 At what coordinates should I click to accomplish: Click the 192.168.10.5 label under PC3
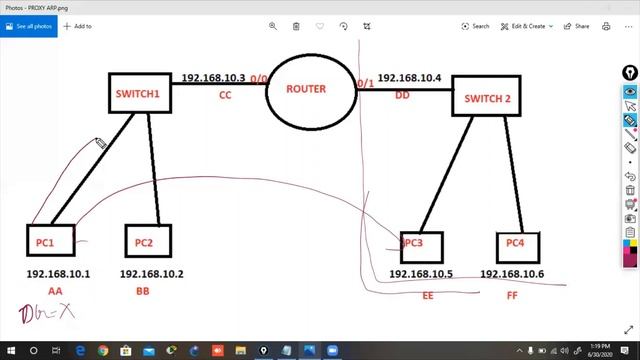[421, 274]
